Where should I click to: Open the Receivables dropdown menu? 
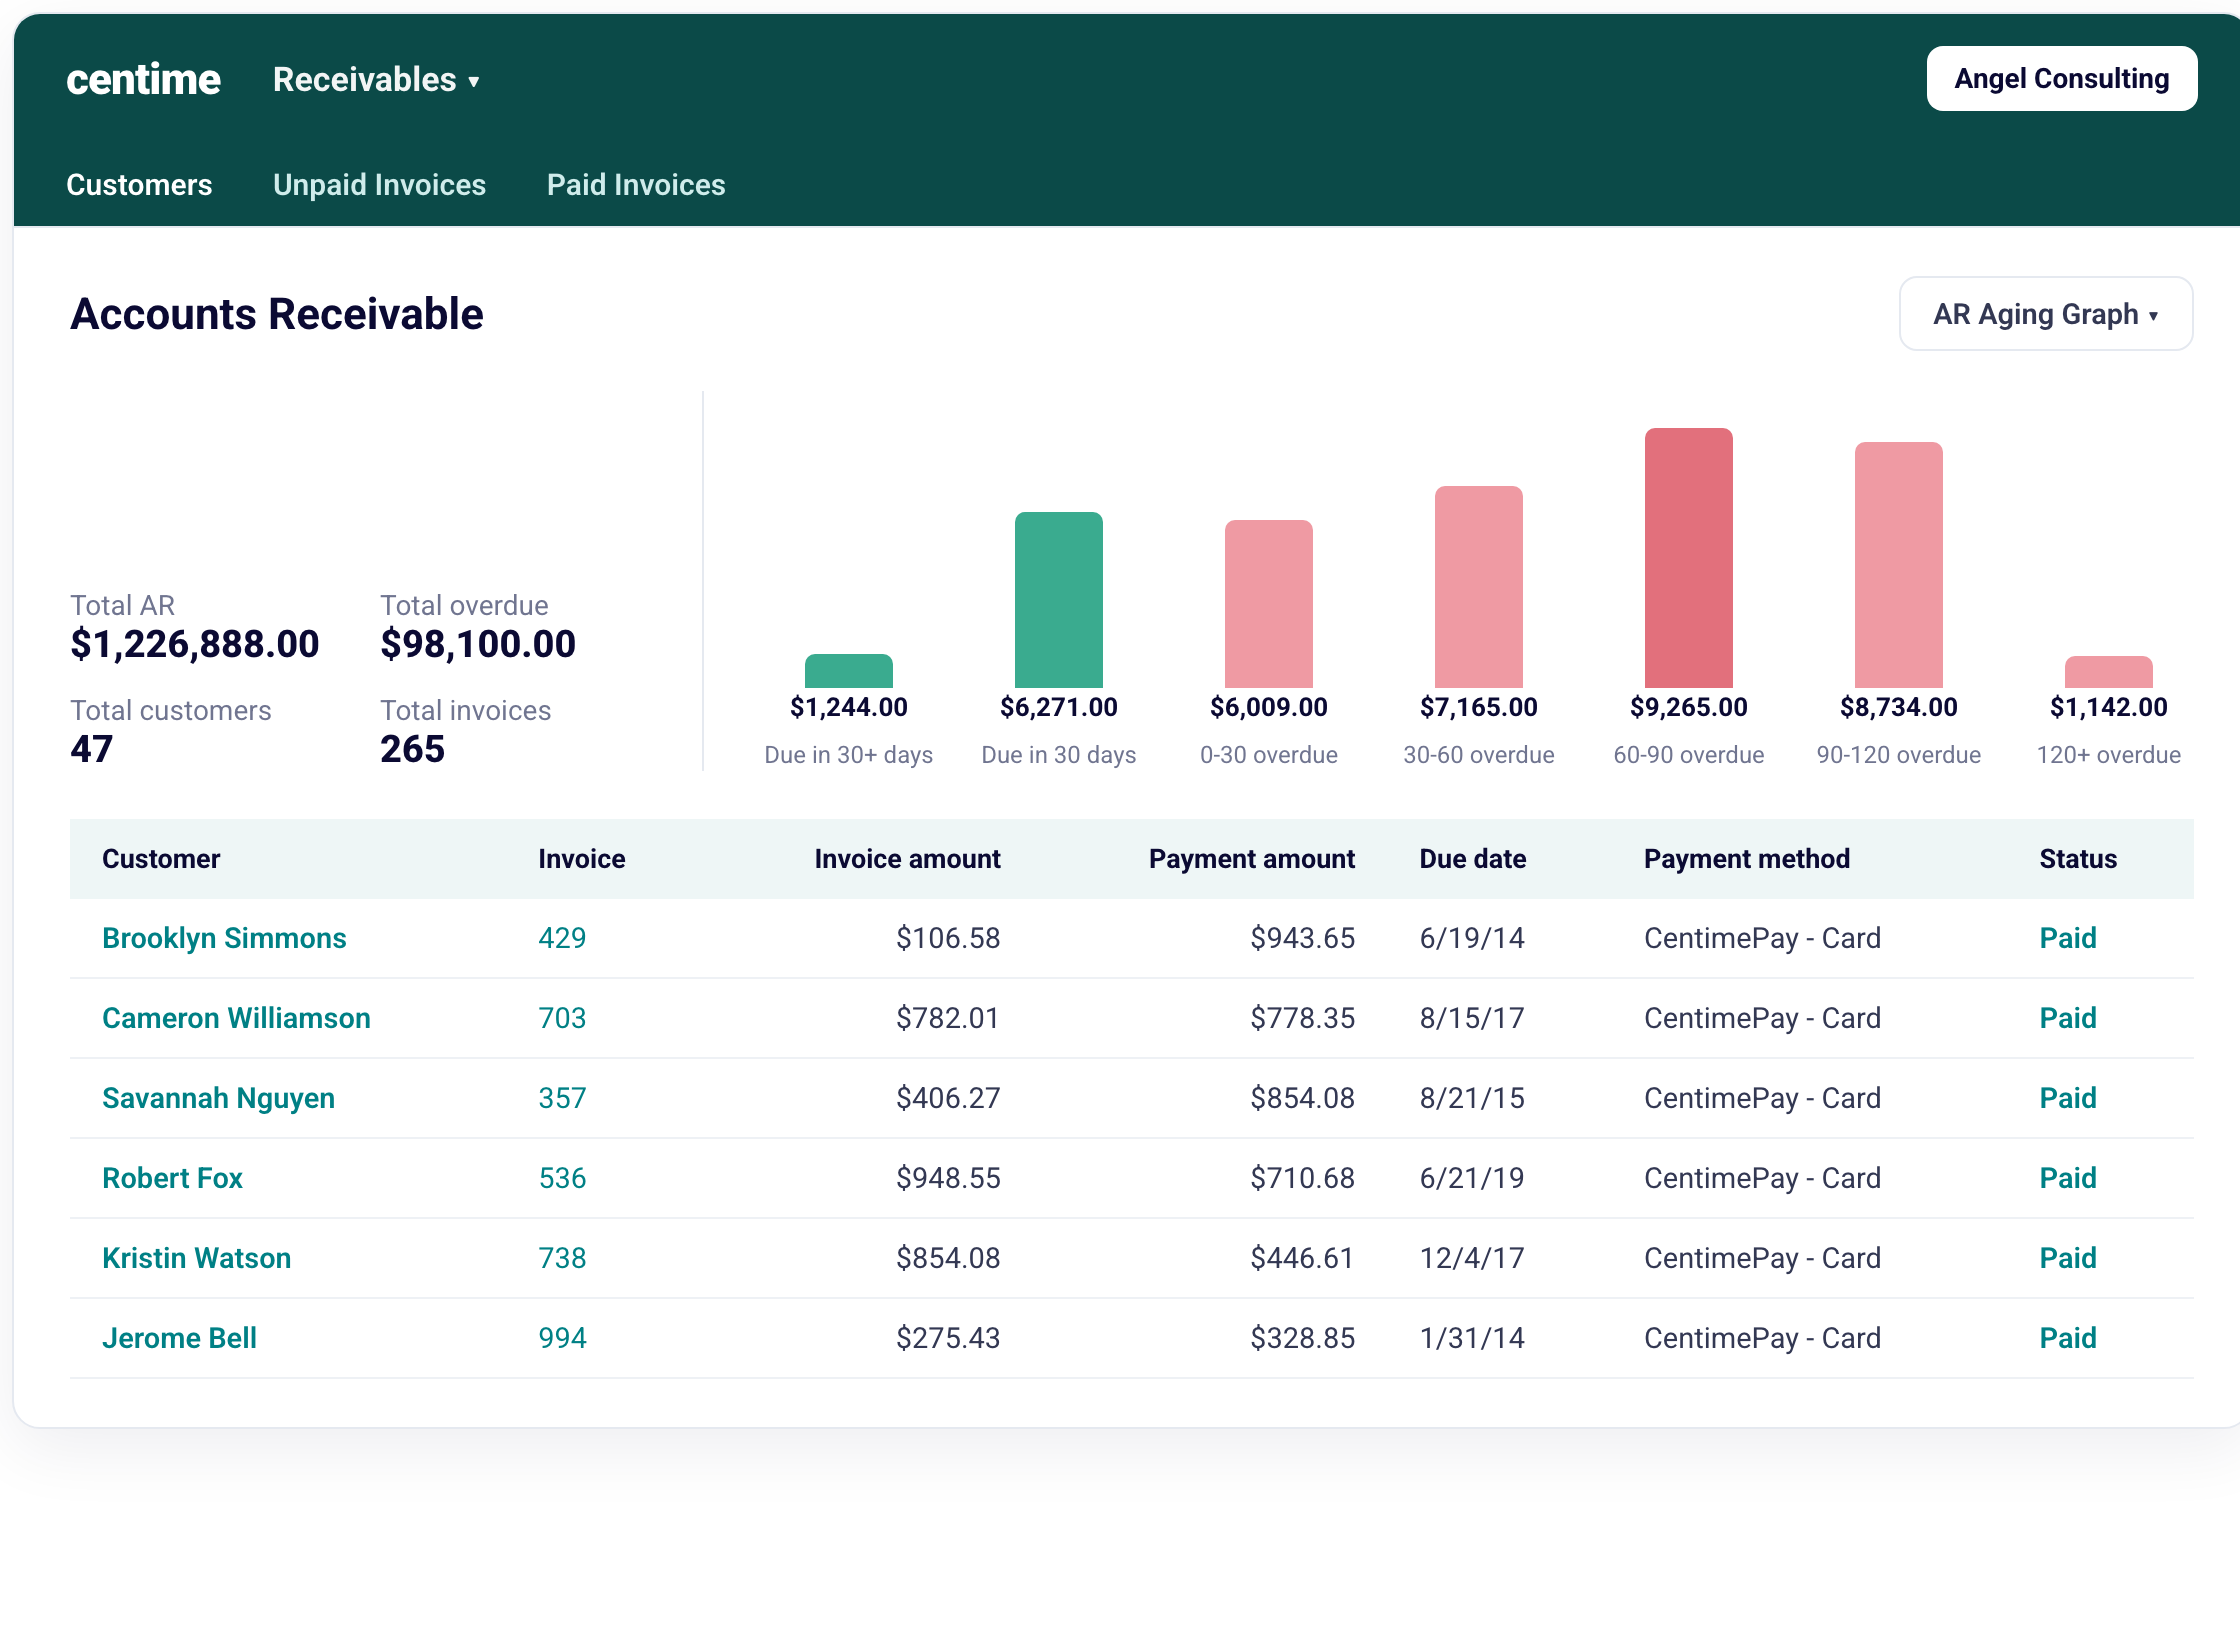[x=376, y=80]
